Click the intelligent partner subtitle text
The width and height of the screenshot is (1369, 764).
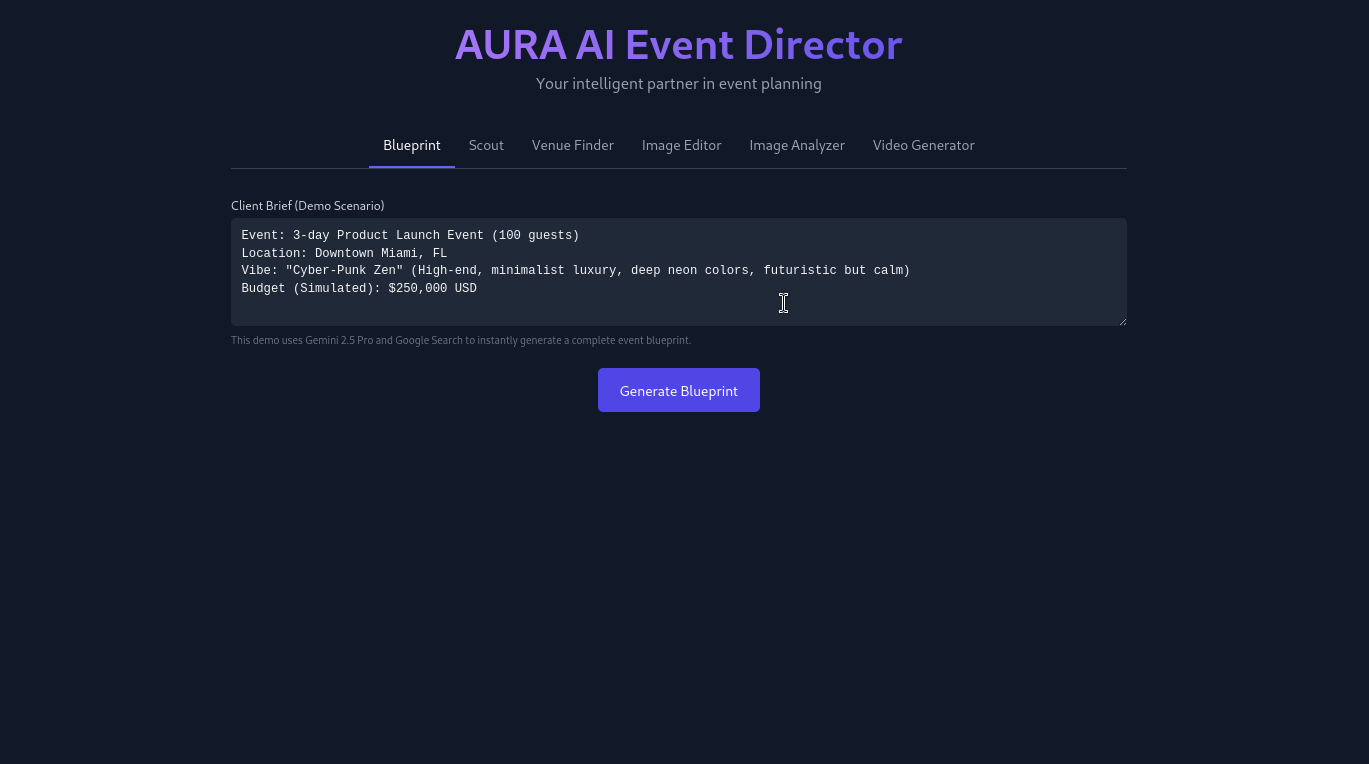678,84
